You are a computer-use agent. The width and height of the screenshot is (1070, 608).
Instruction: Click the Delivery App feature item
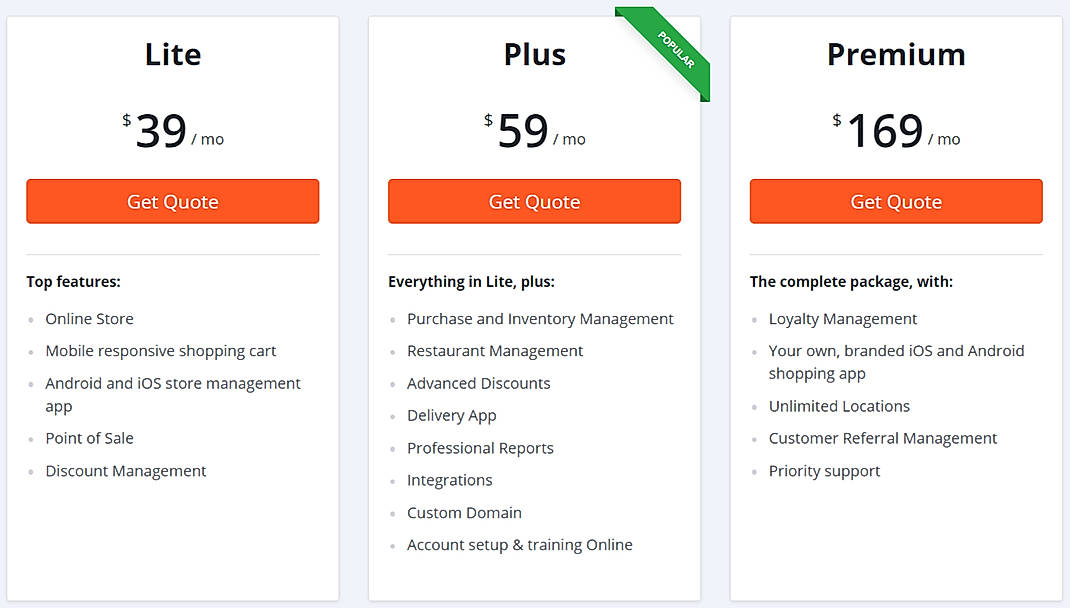452,415
